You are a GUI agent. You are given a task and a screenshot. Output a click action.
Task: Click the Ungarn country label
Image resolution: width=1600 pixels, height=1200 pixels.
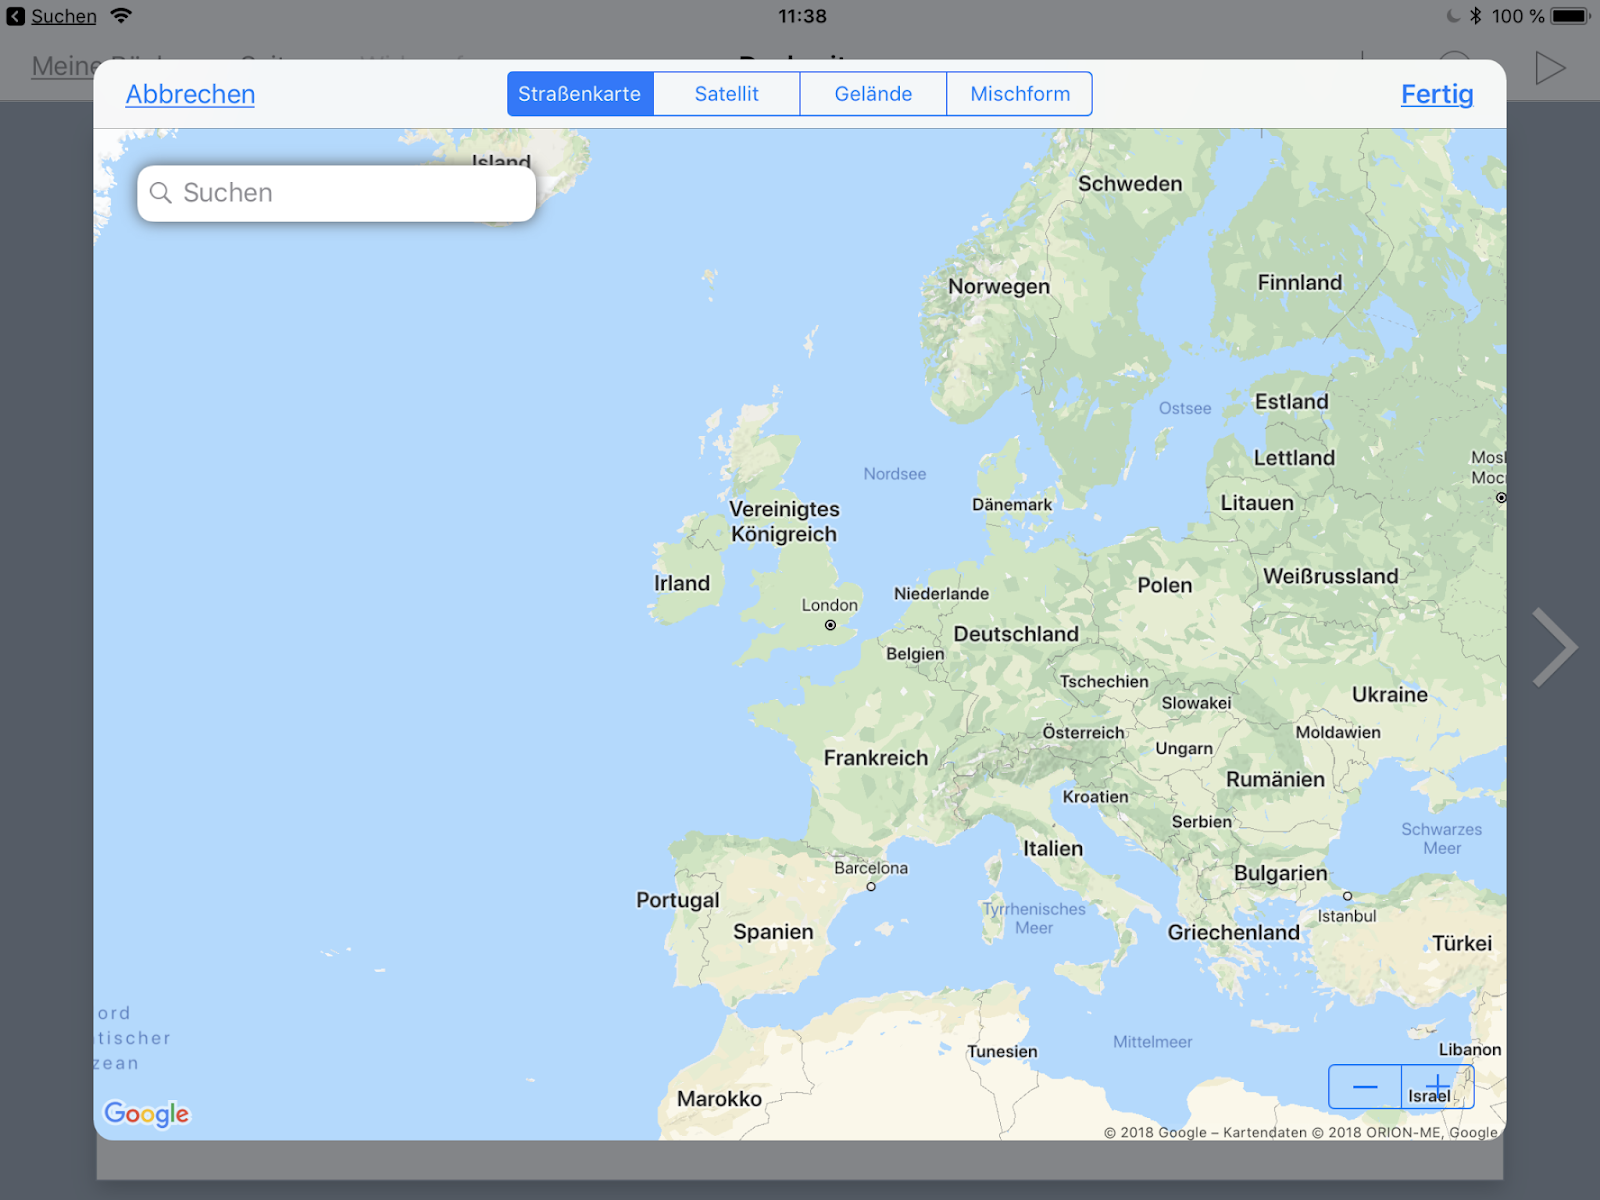1184,749
